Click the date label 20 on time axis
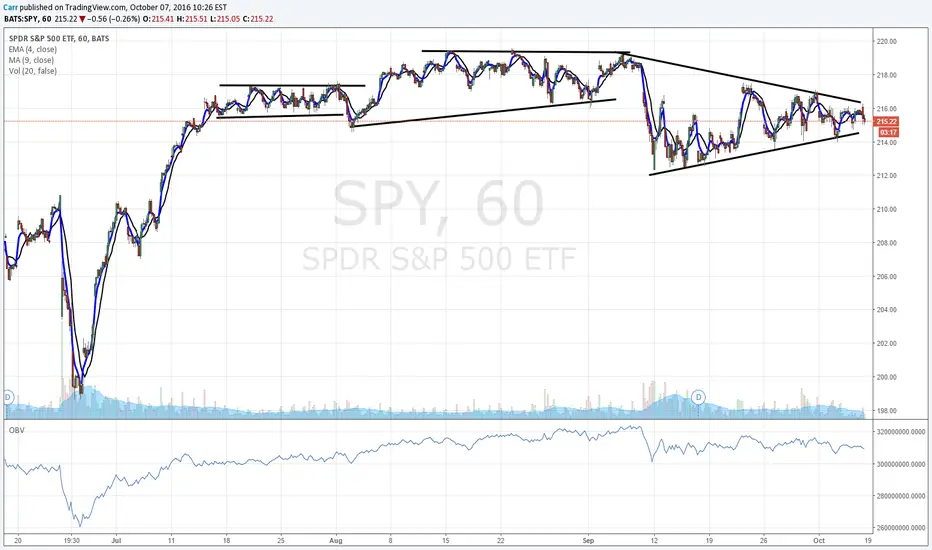The image size is (932, 550). 18,541
